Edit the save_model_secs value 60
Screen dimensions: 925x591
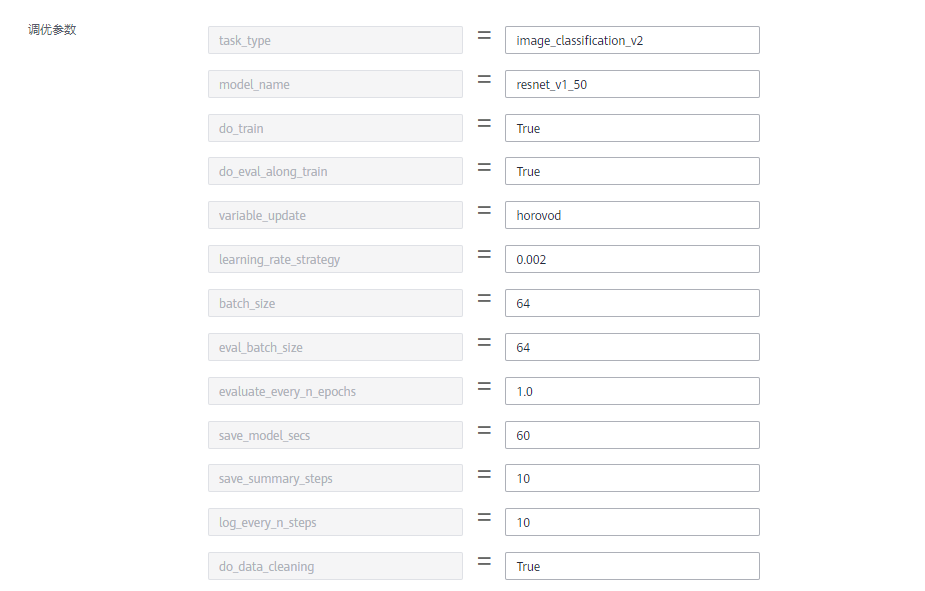click(631, 435)
